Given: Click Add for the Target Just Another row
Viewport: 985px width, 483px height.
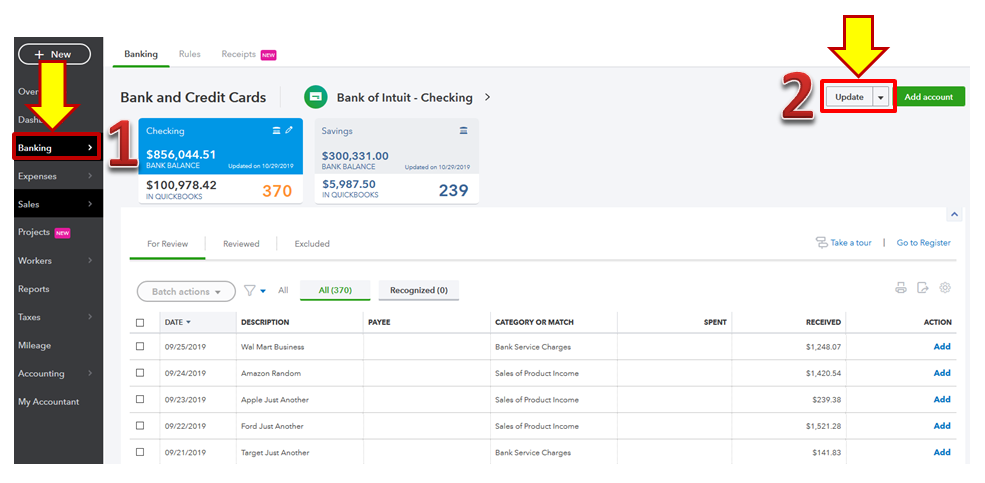Looking at the screenshot, I should [x=942, y=452].
